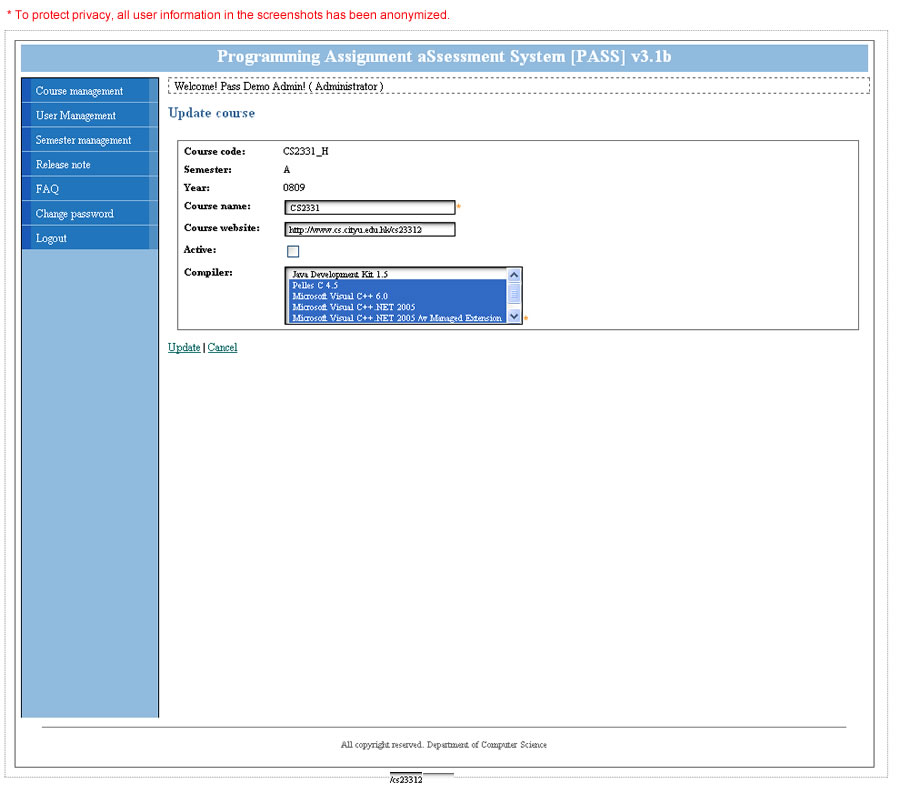Click the Update link to save course
The height and width of the screenshot is (785, 900).
[x=184, y=348]
